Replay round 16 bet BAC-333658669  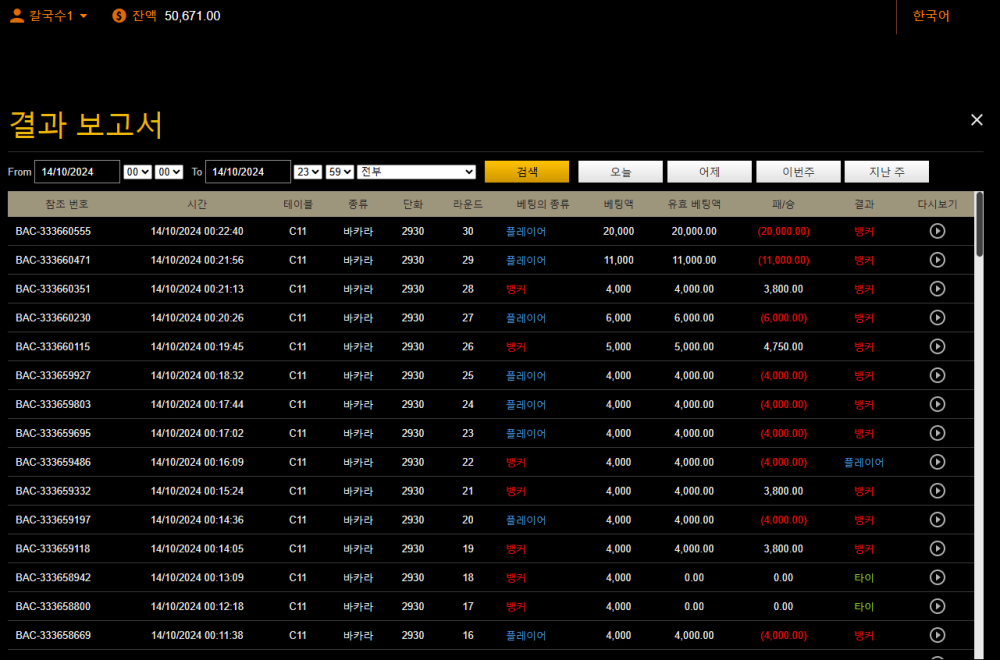[x=937, y=635]
